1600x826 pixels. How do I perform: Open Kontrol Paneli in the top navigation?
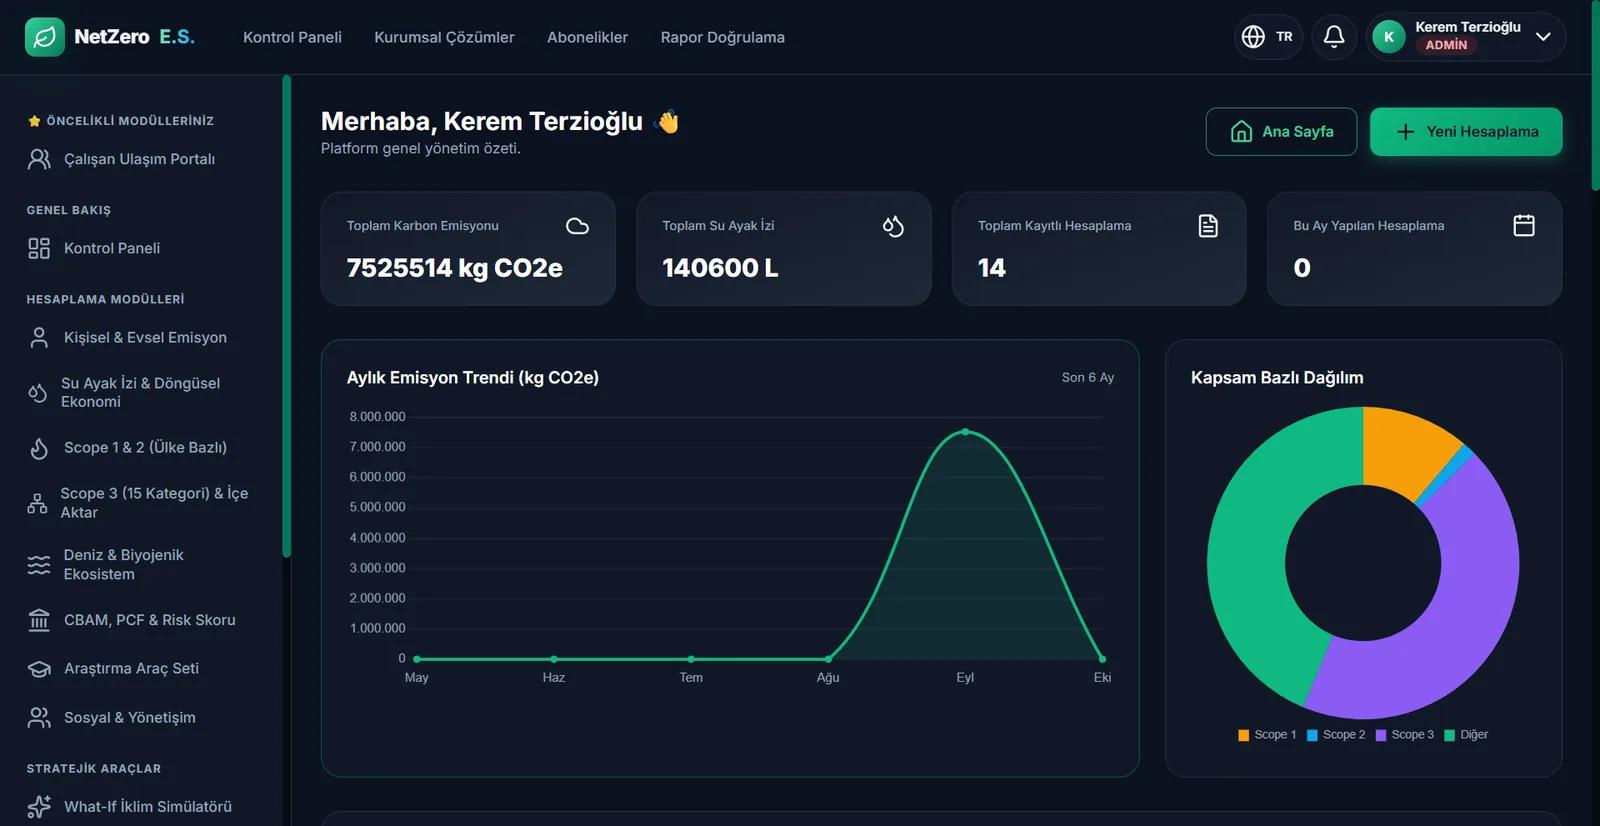point(292,37)
